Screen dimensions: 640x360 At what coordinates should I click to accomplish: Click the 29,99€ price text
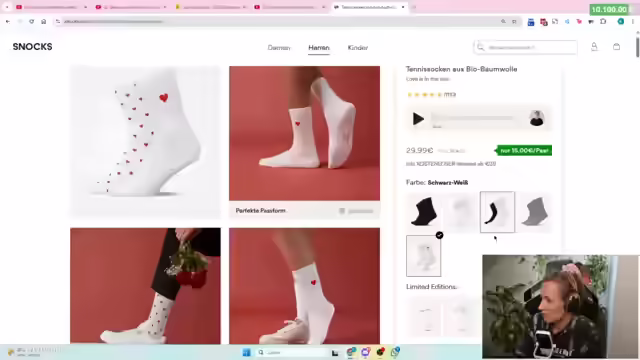click(419, 151)
